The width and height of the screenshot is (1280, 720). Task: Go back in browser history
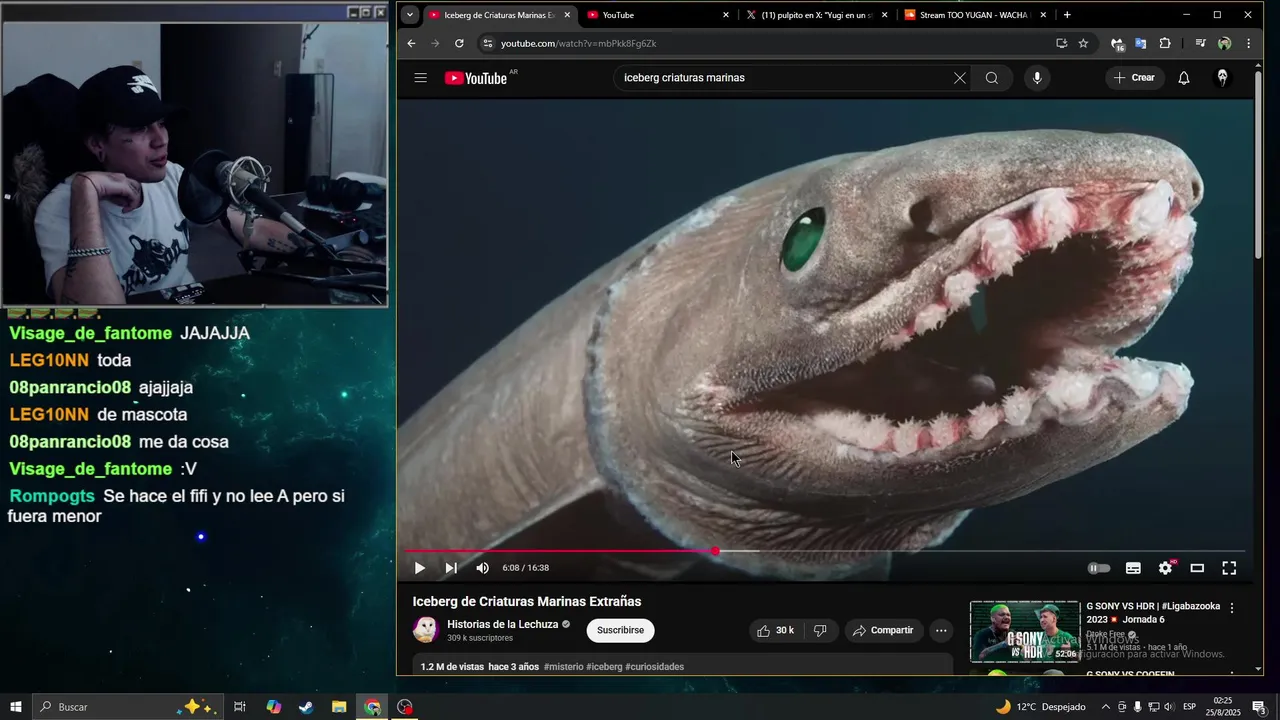[x=411, y=43]
